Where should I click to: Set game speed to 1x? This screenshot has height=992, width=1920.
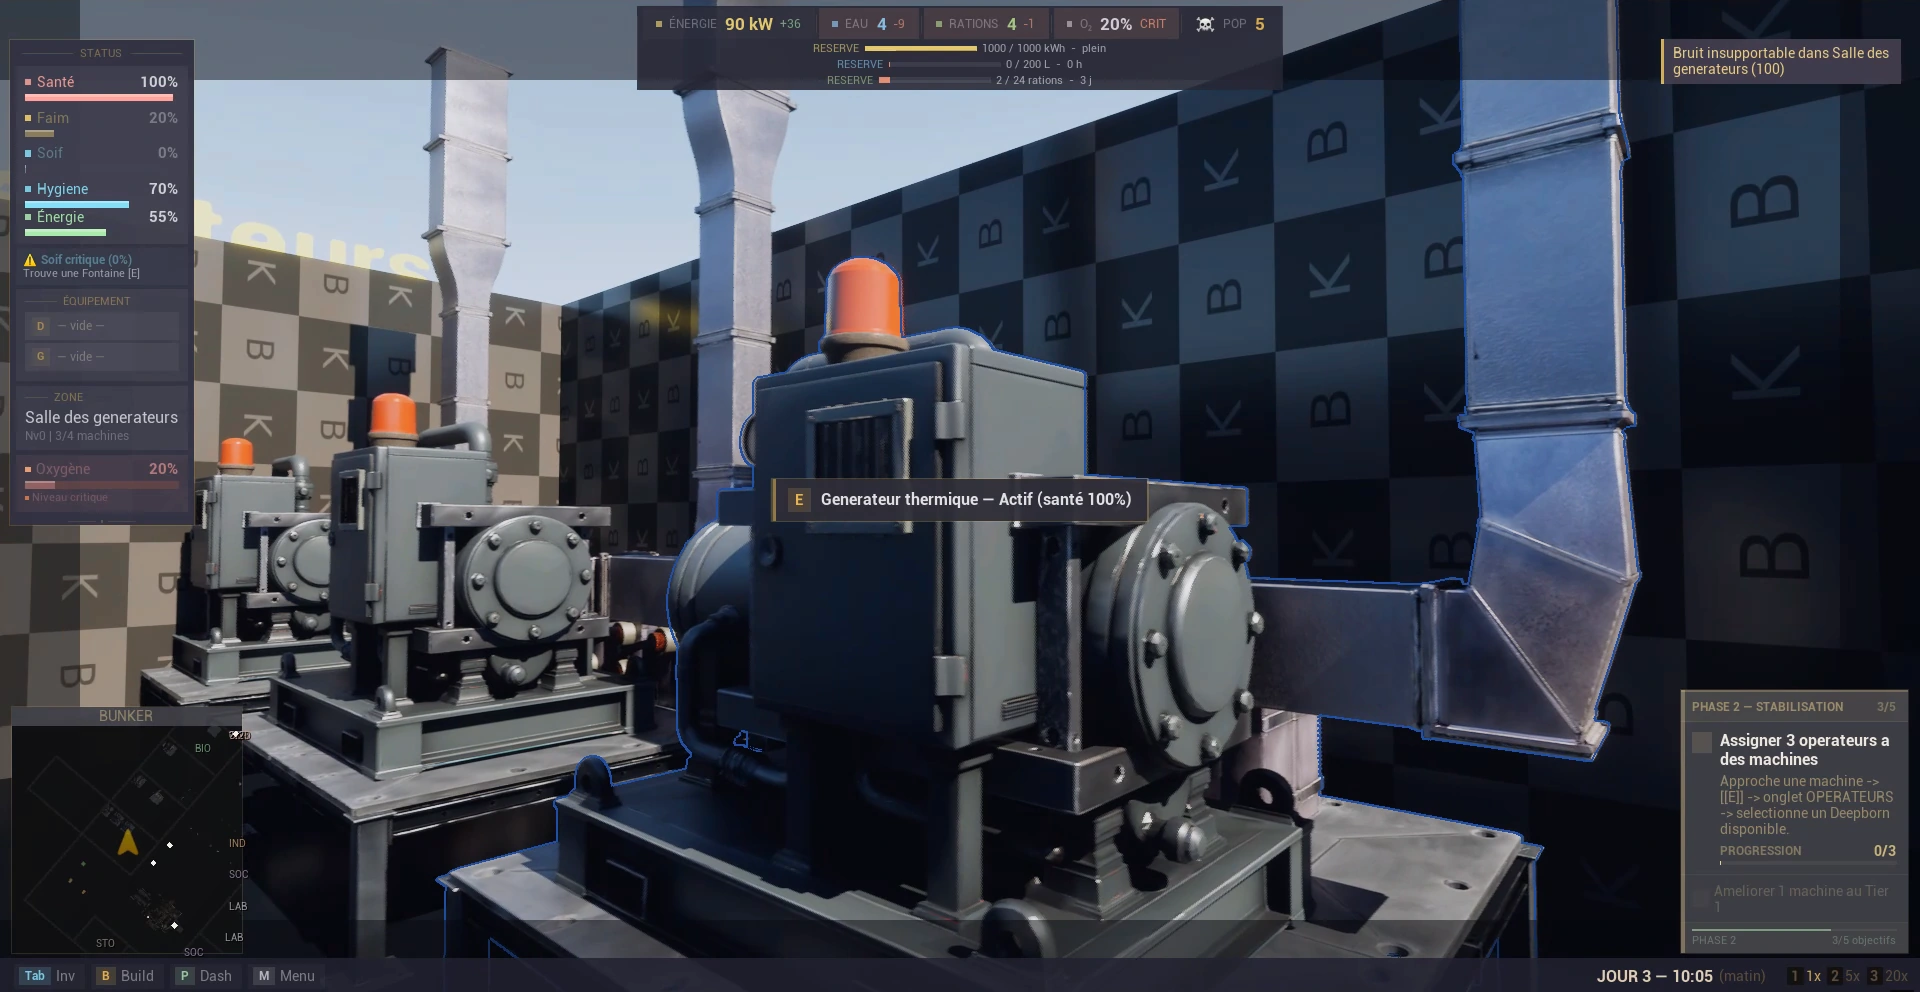(x=1805, y=976)
